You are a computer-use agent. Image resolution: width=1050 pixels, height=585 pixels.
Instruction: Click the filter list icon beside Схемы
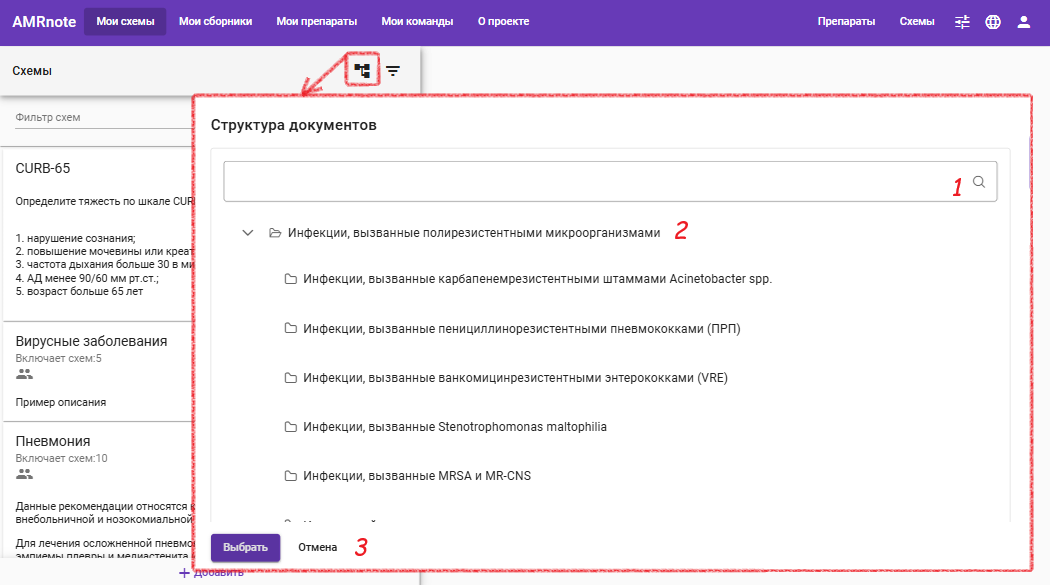(393, 70)
